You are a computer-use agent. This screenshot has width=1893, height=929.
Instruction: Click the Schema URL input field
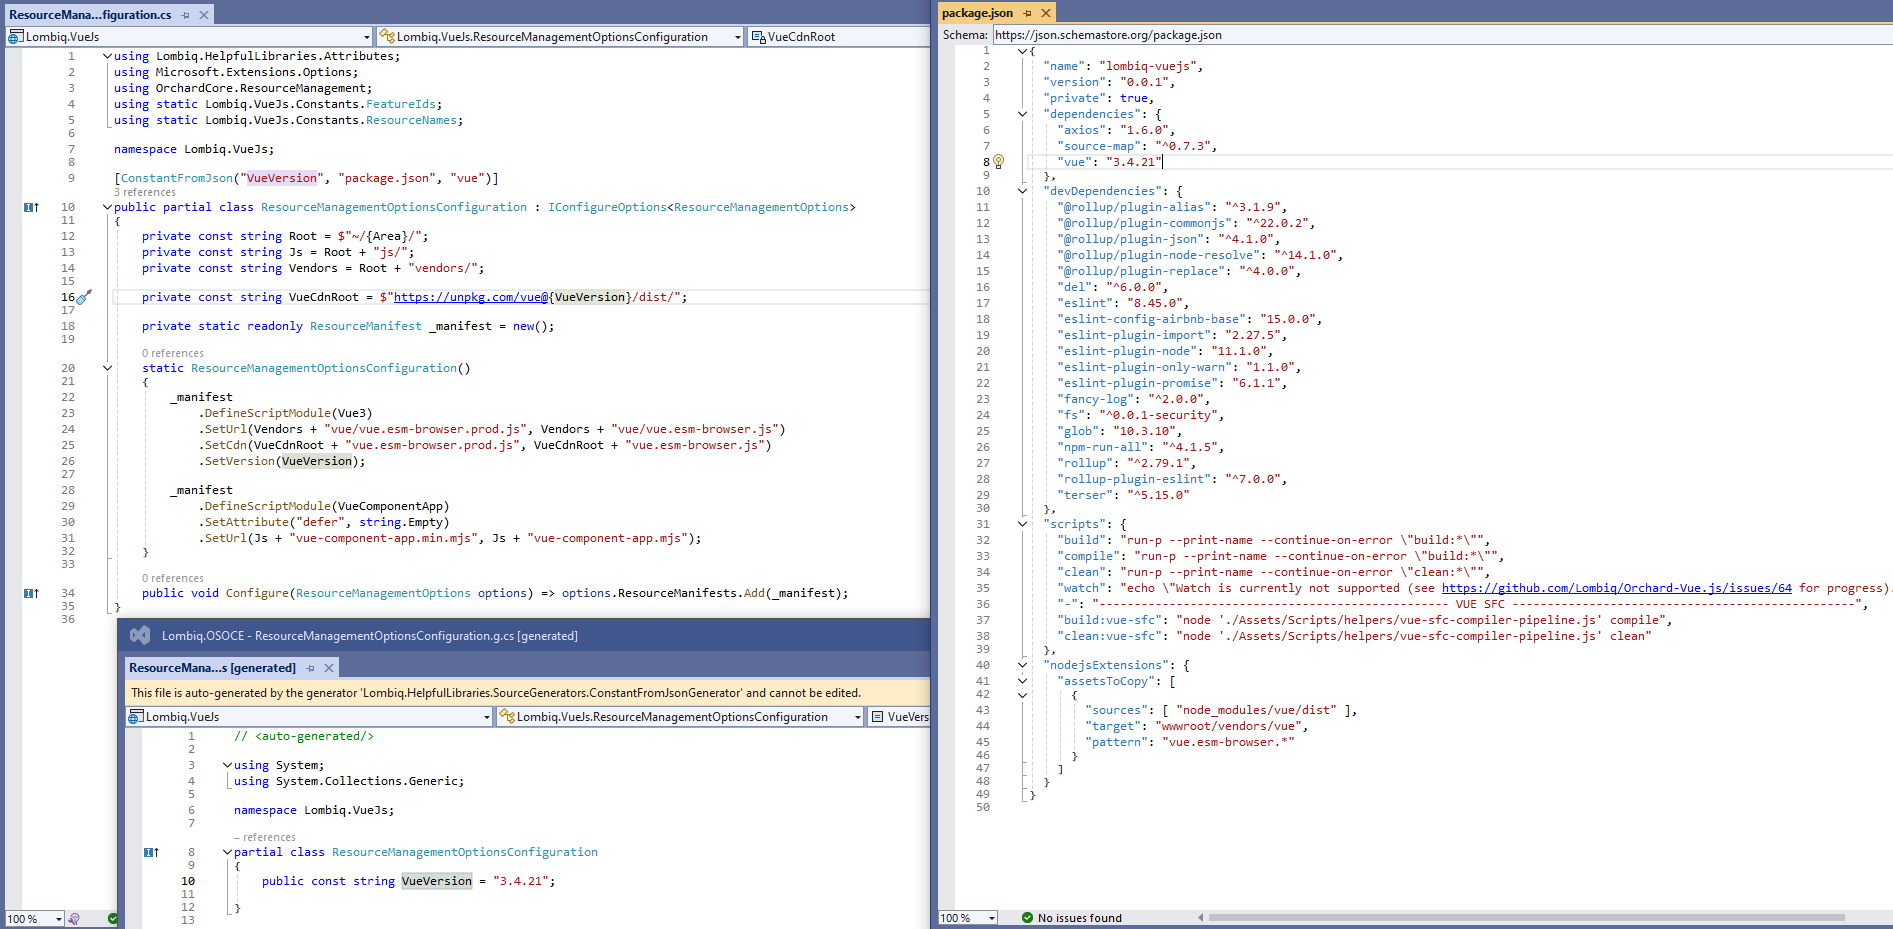pos(1442,35)
